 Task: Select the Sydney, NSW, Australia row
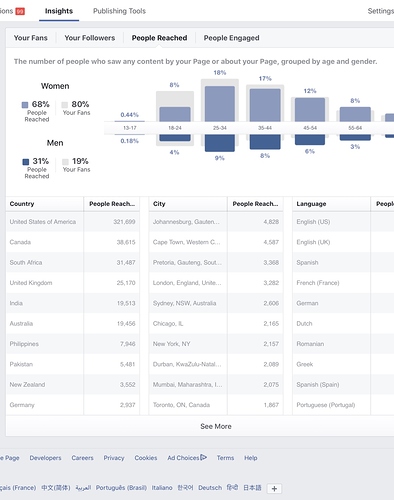coord(216,303)
